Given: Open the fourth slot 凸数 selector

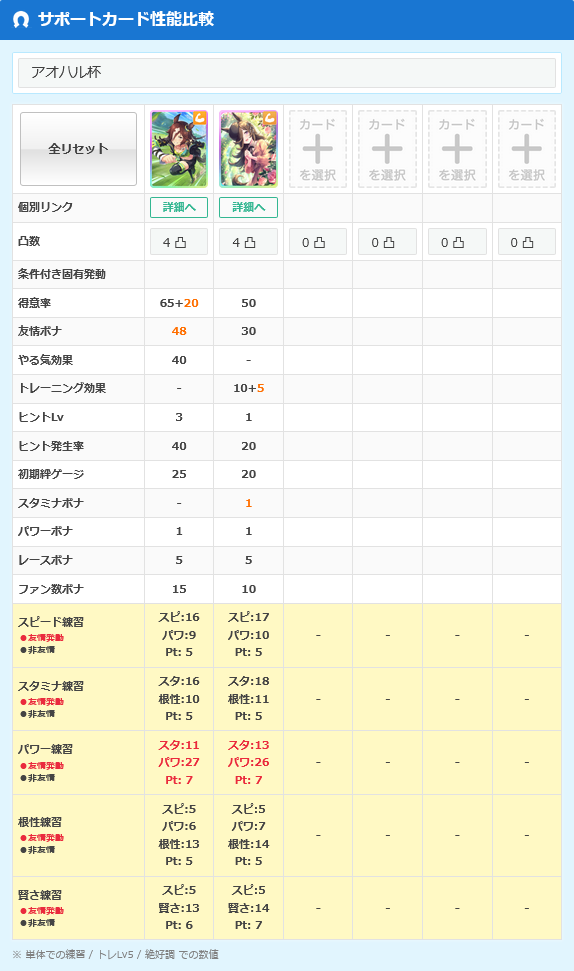Looking at the screenshot, I should tap(388, 242).
